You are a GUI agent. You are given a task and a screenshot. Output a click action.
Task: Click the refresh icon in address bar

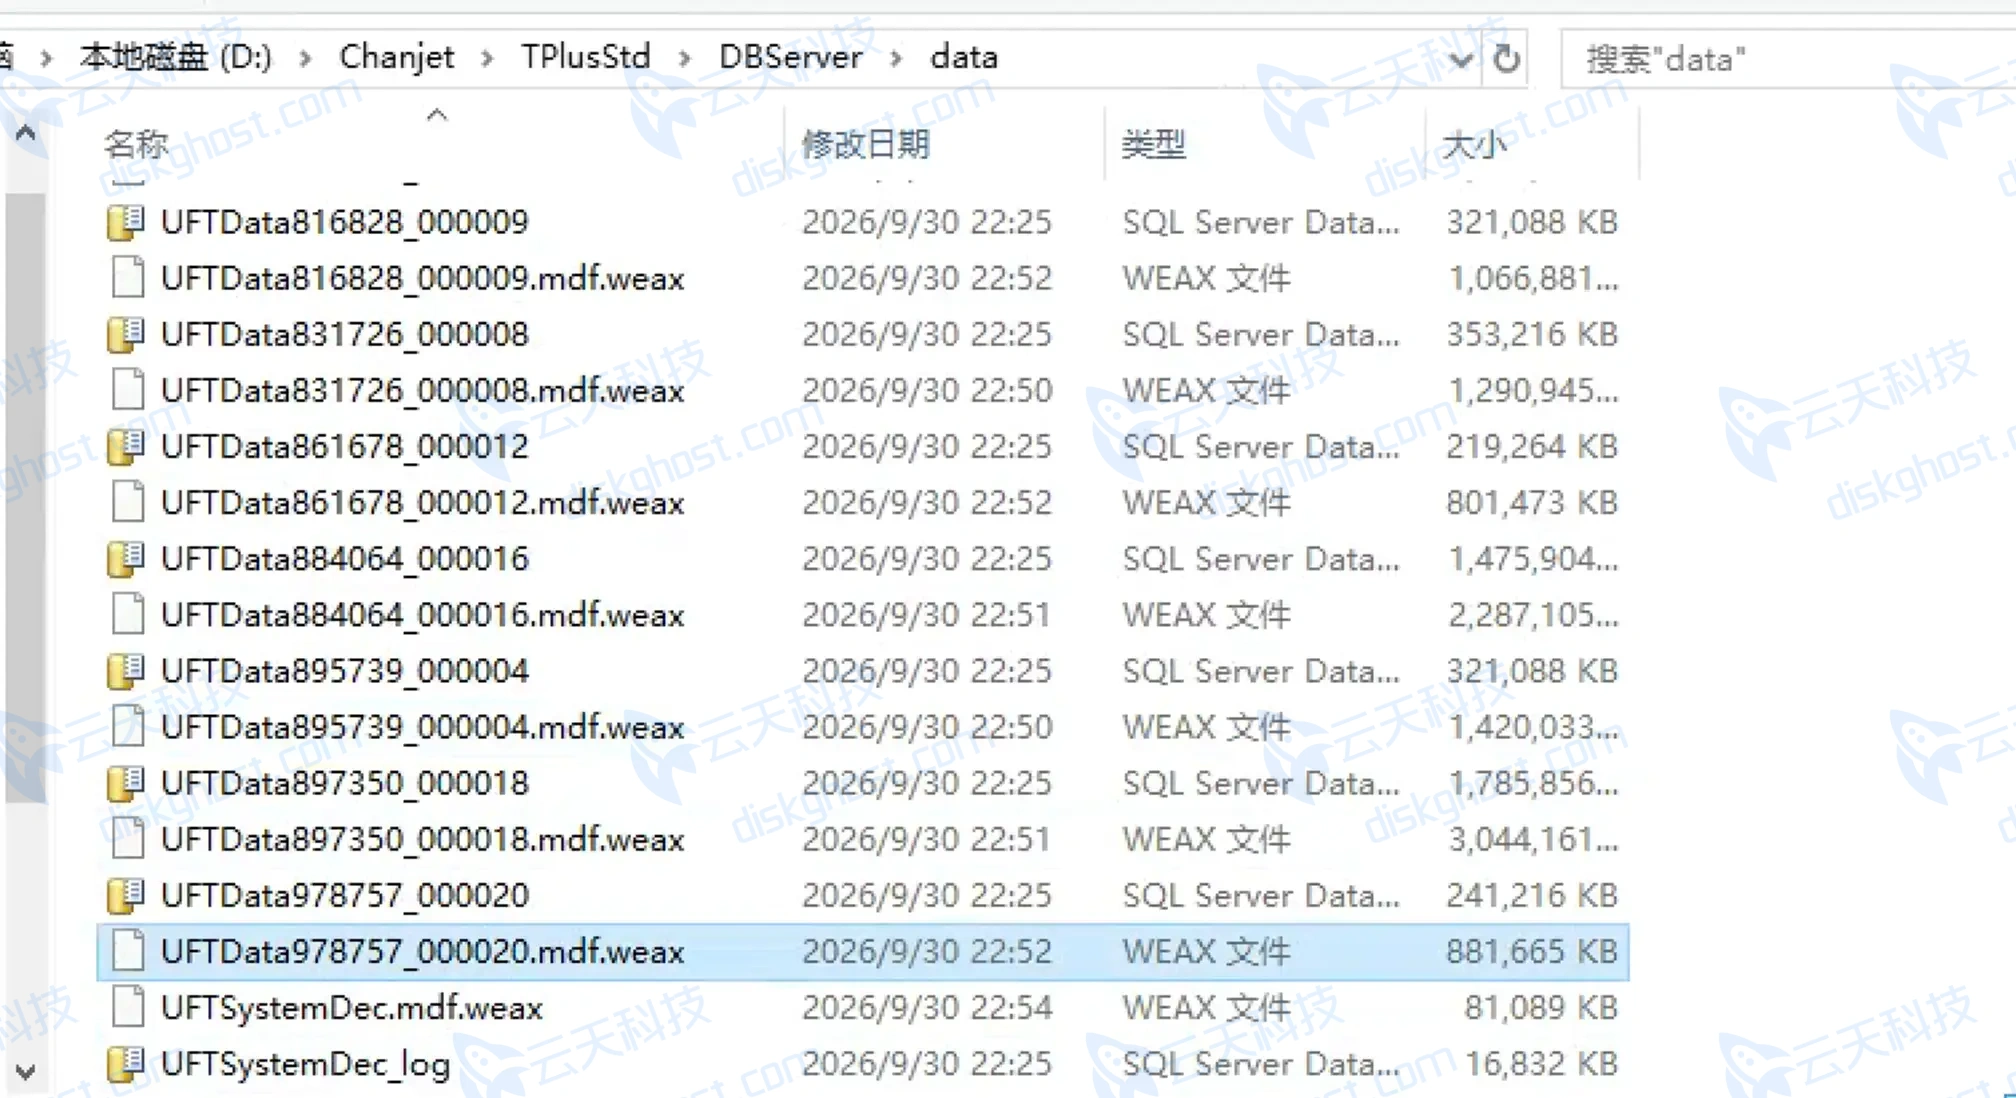[x=1507, y=59]
